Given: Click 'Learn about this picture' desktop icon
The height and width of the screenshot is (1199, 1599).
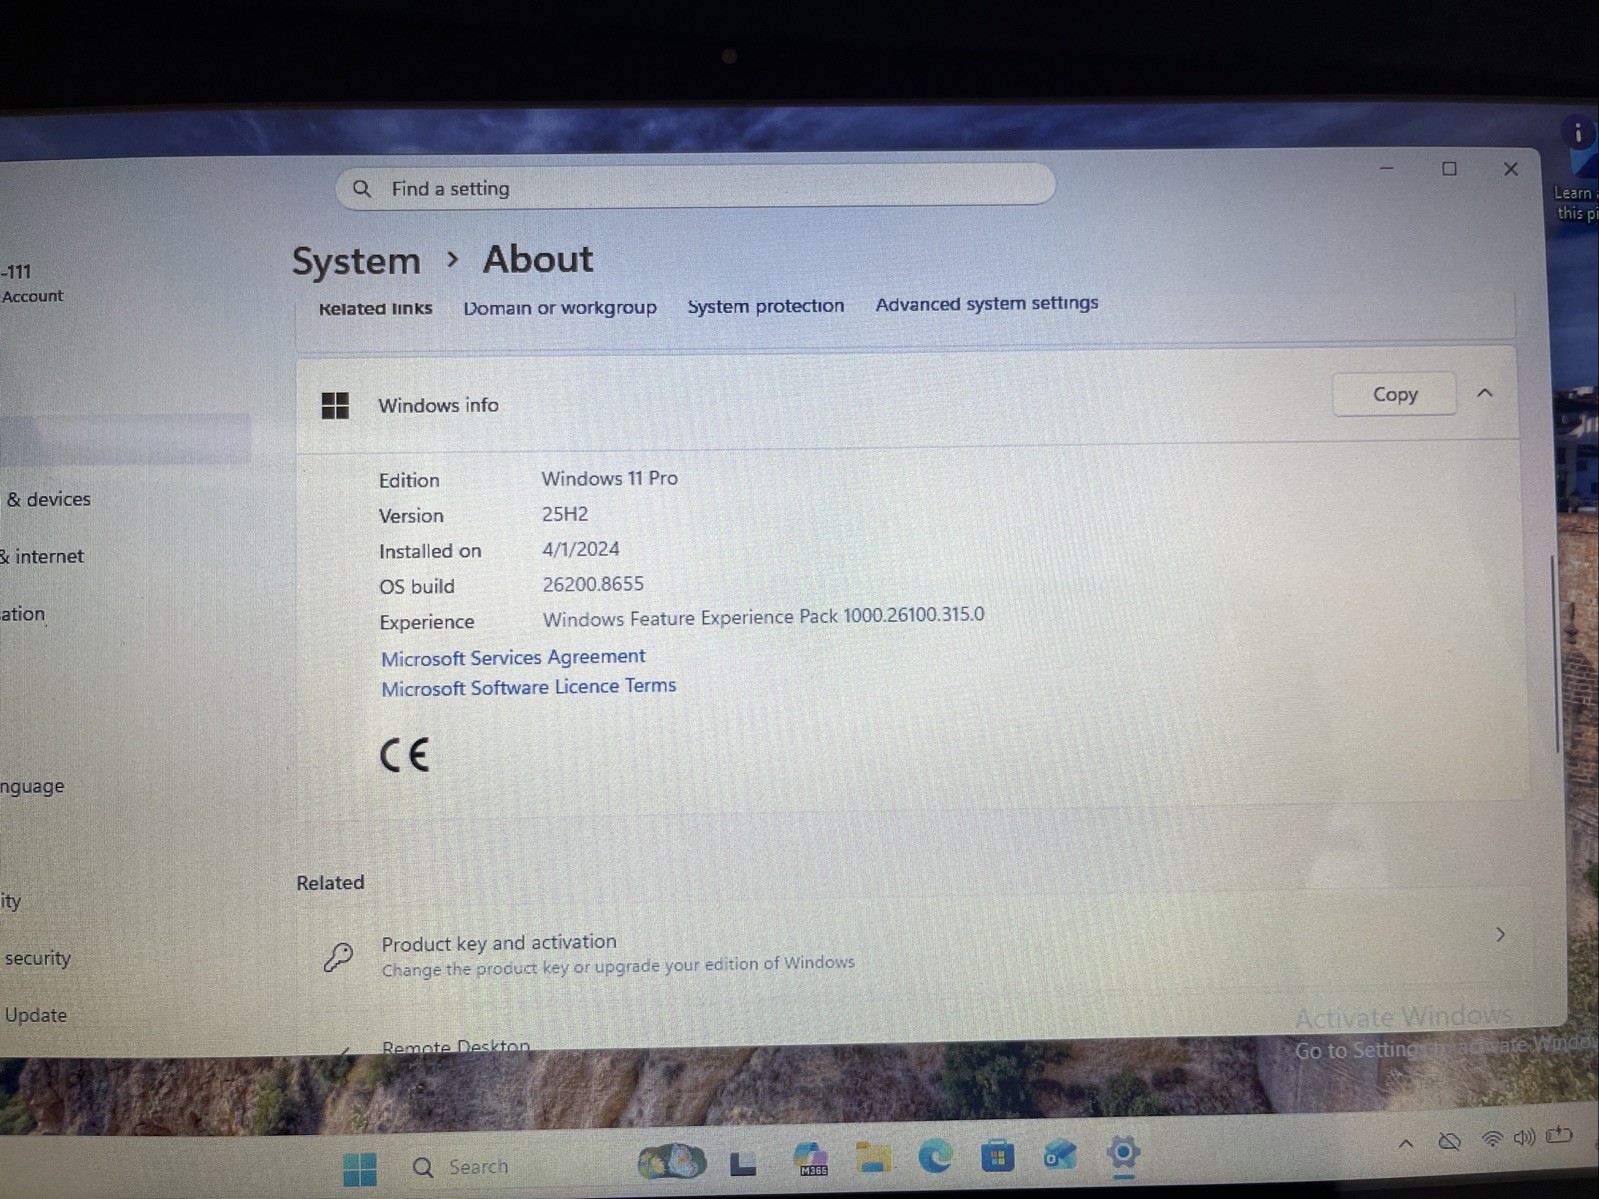Looking at the screenshot, I should coord(1578,170).
